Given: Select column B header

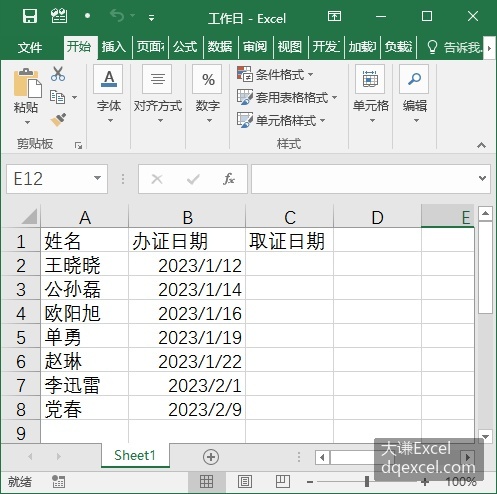Looking at the screenshot, I should pyautogui.click(x=187, y=217).
